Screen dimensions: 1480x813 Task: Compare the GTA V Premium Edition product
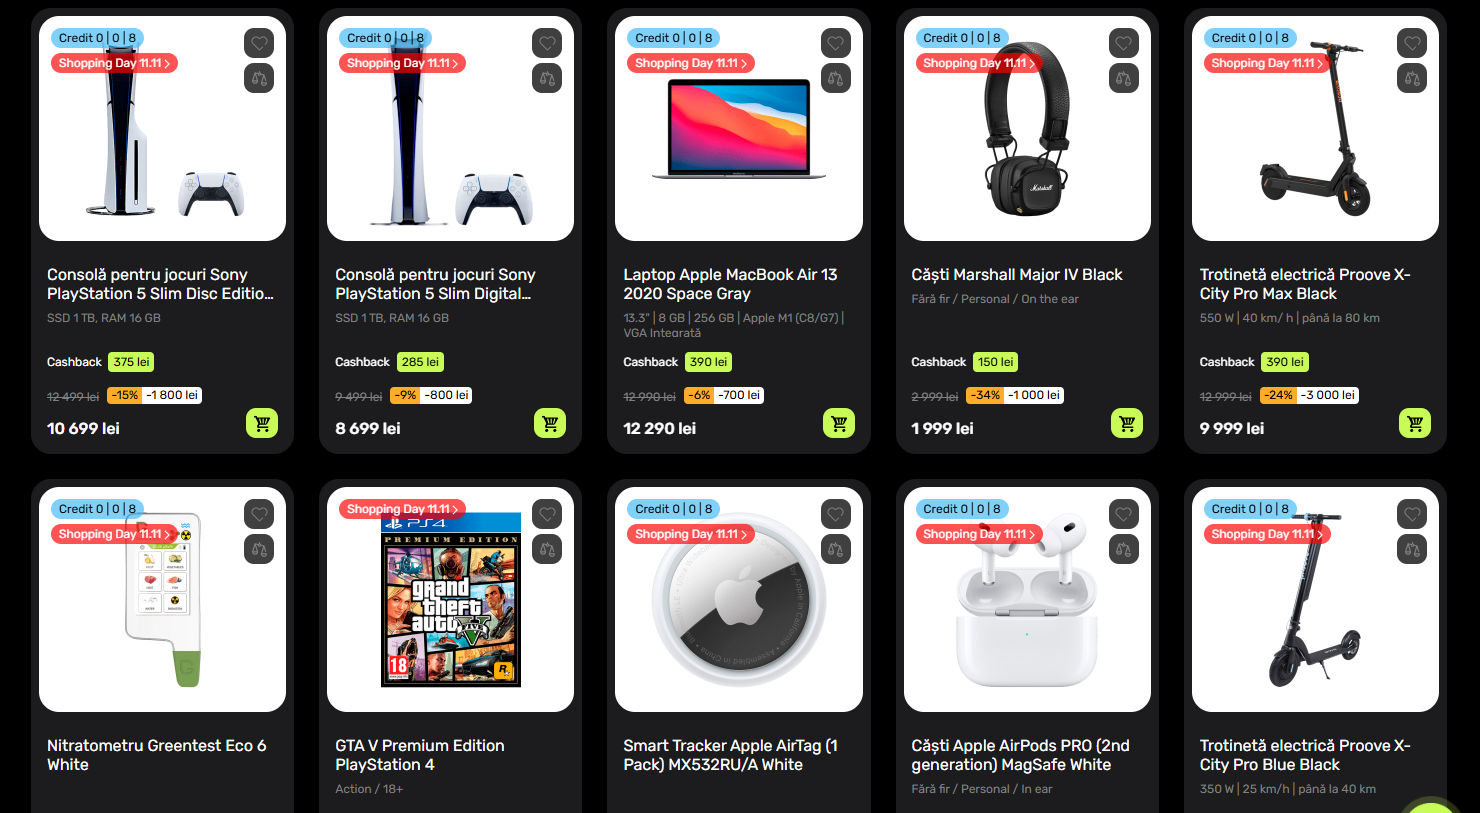pyautogui.click(x=547, y=549)
